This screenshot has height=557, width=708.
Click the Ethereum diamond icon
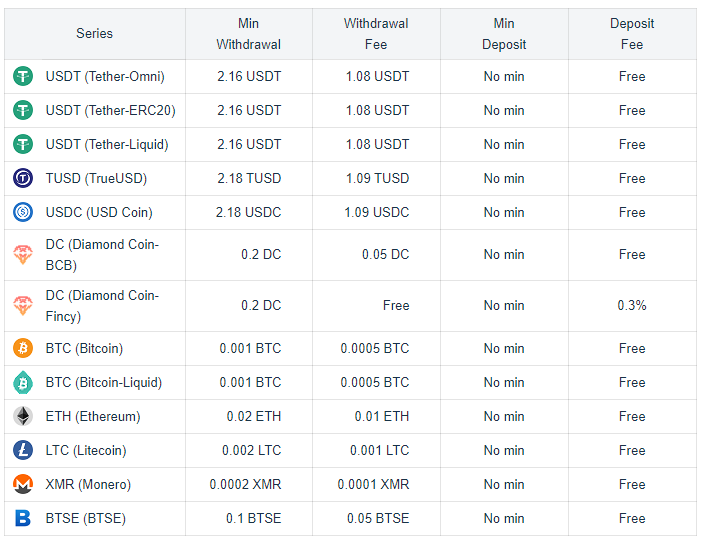(23, 416)
